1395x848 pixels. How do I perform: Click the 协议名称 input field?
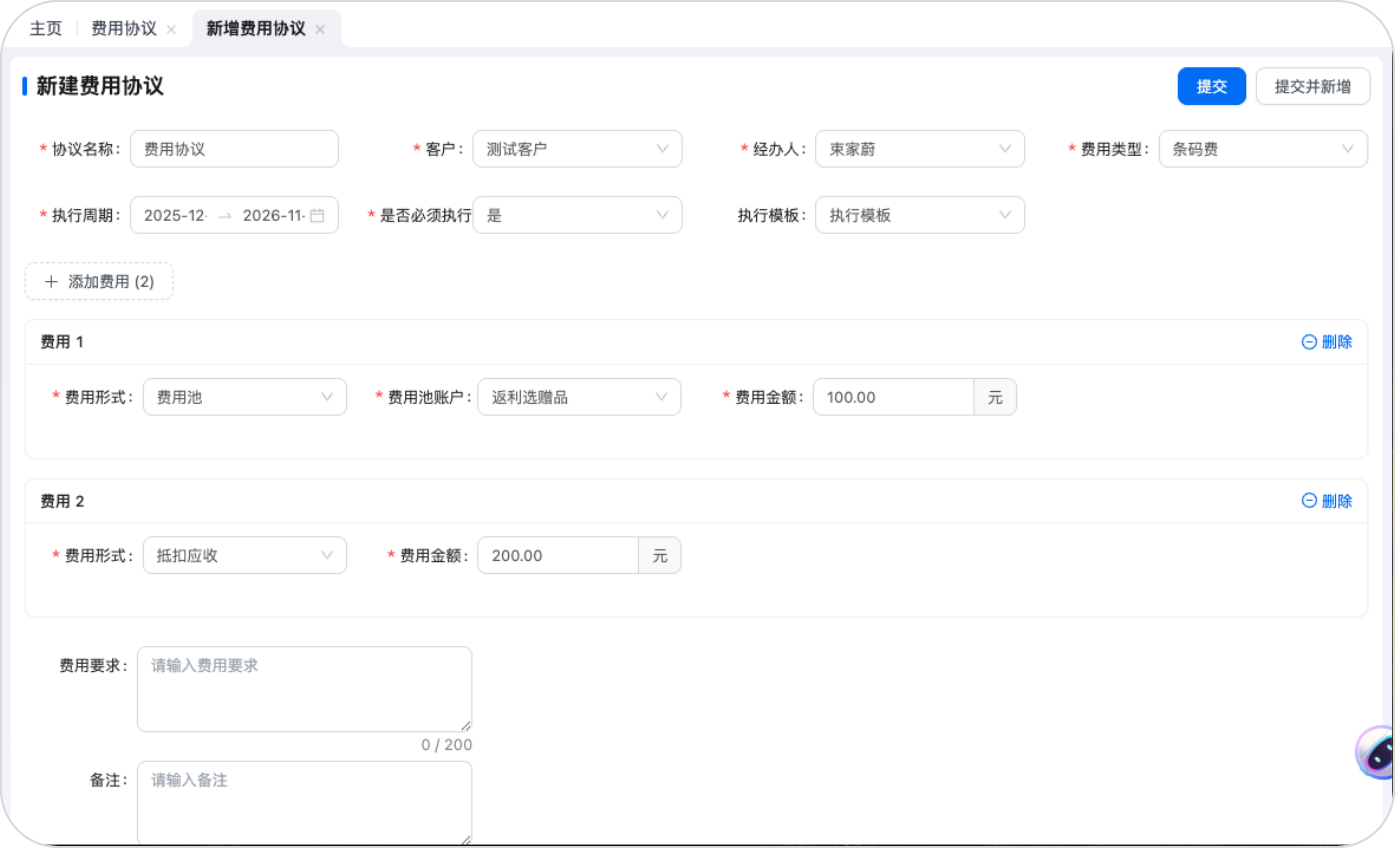[x=234, y=149]
